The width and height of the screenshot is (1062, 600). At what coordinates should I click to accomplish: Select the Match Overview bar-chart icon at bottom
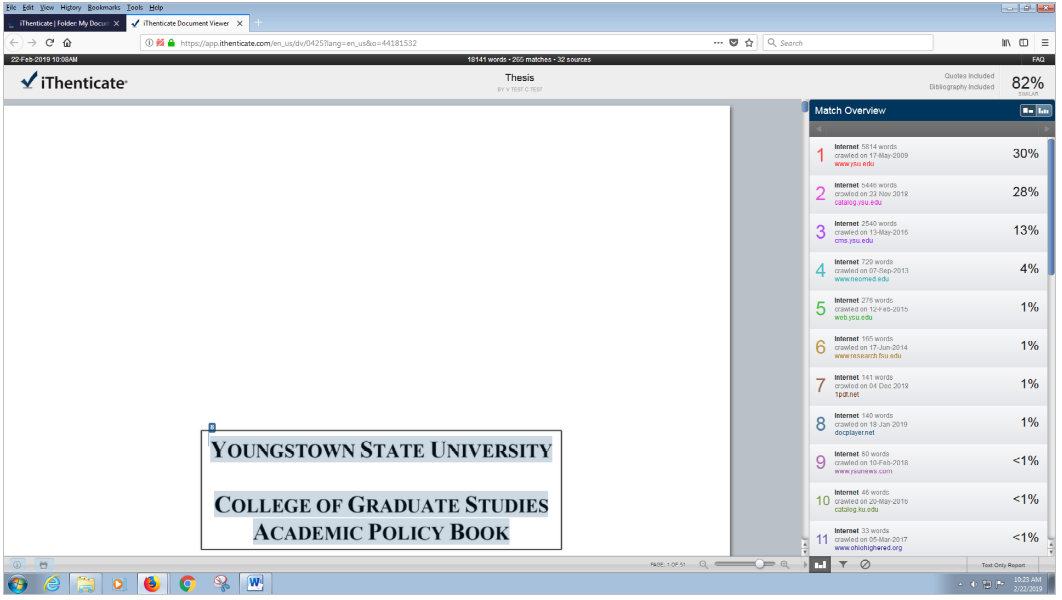click(x=820, y=565)
